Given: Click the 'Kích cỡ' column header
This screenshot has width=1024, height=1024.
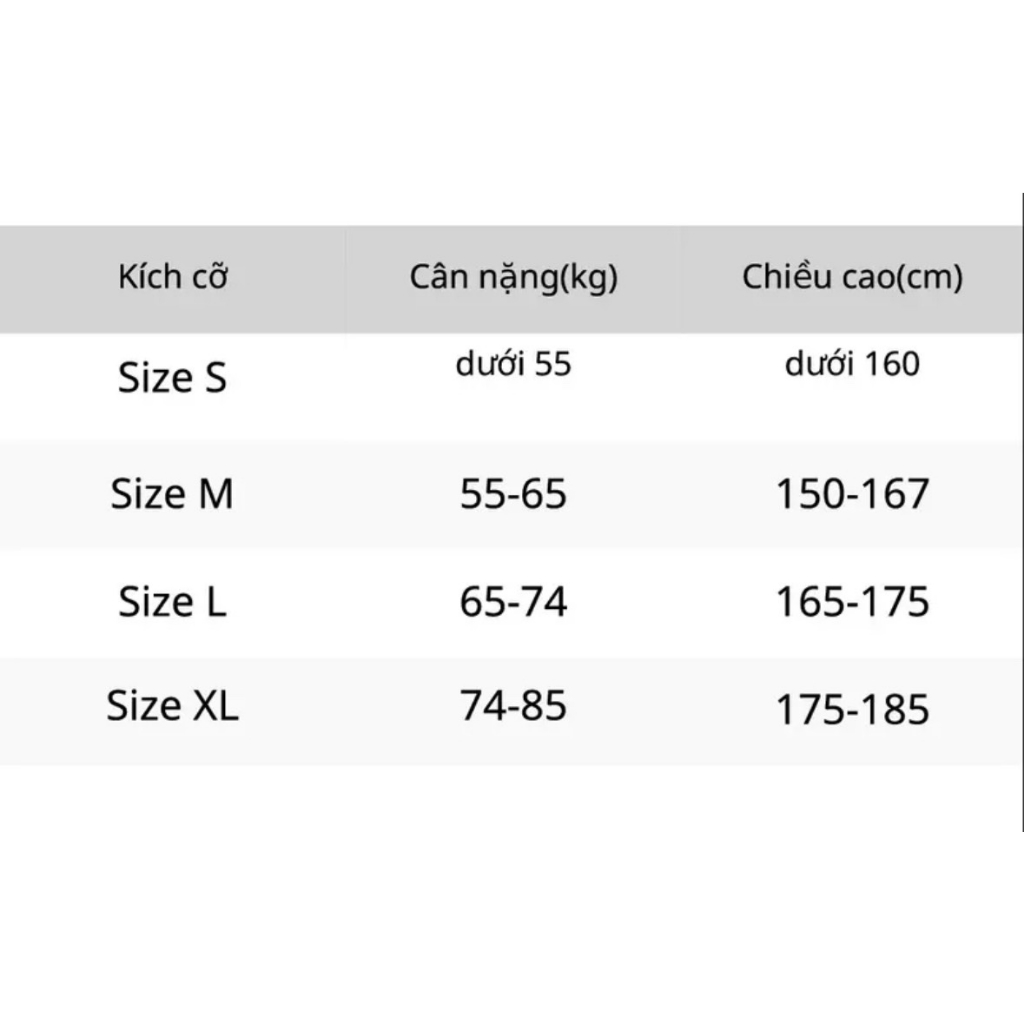Looking at the screenshot, I should point(173,277).
